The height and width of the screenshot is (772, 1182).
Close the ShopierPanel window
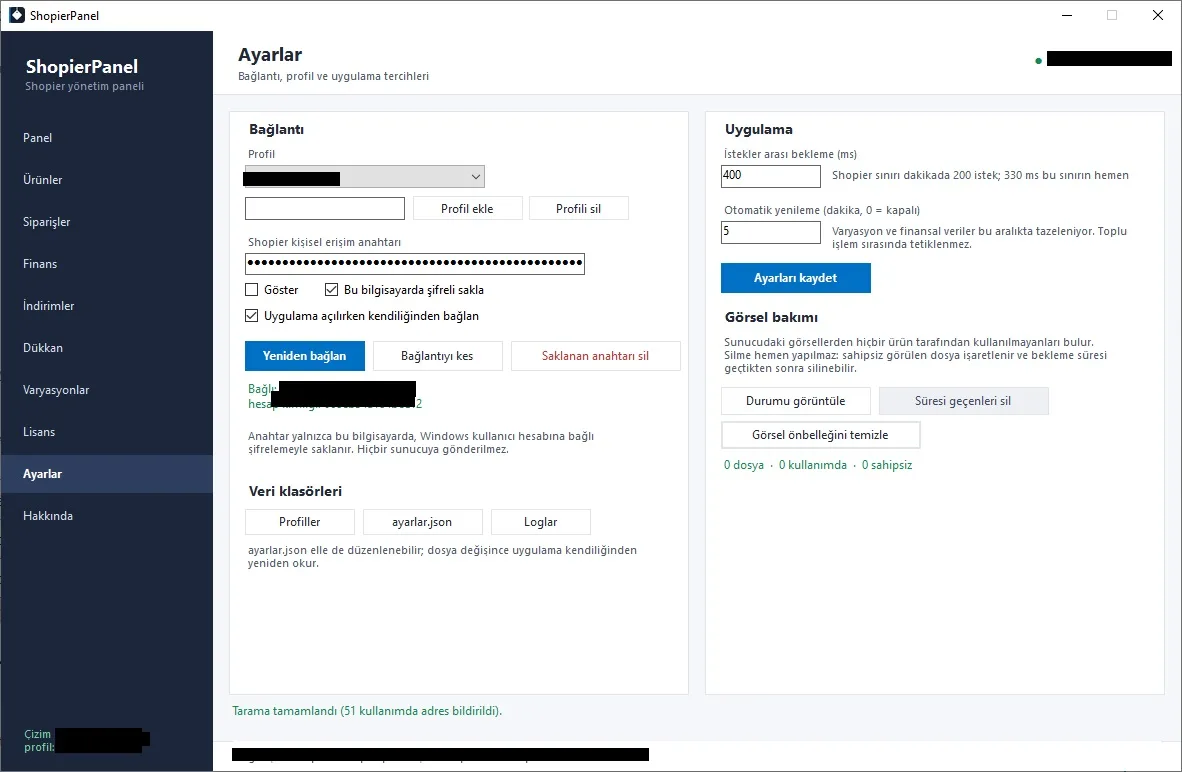(x=1158, y=15)
